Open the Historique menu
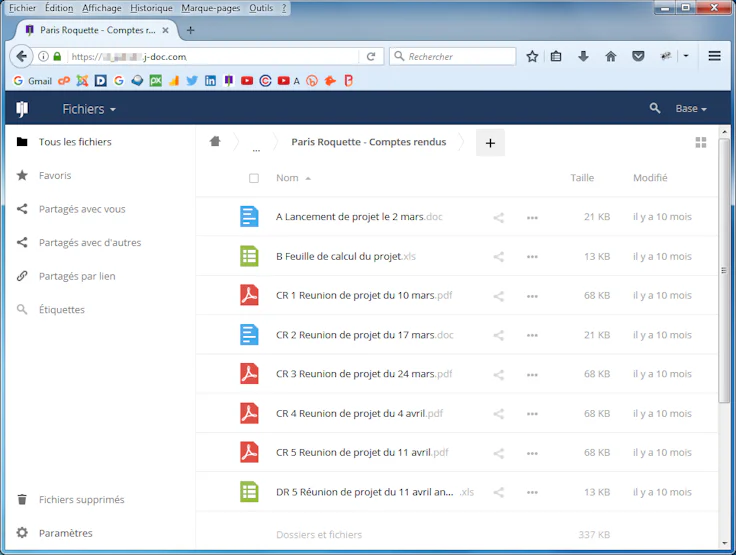 point(151,8)
